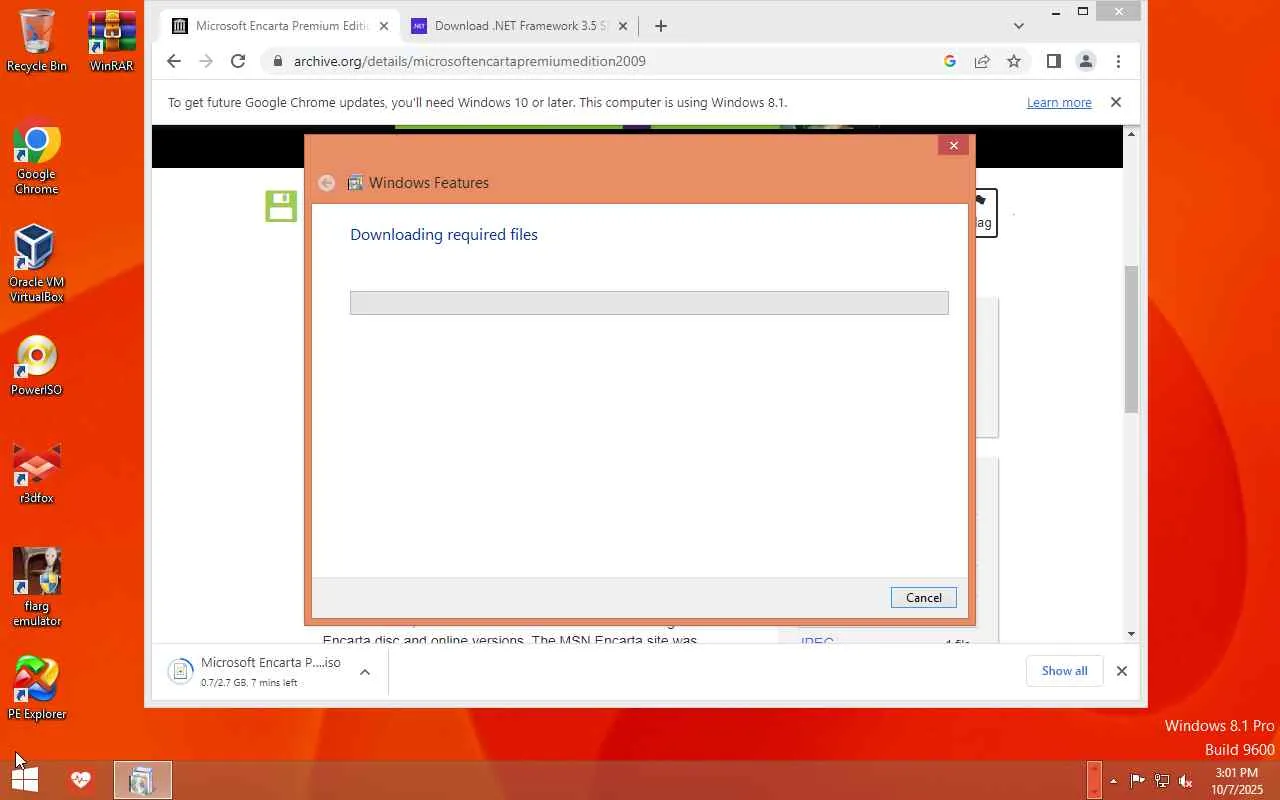Switch to the Download .NET Framework 3.5 tab

[x=520, y=26]
